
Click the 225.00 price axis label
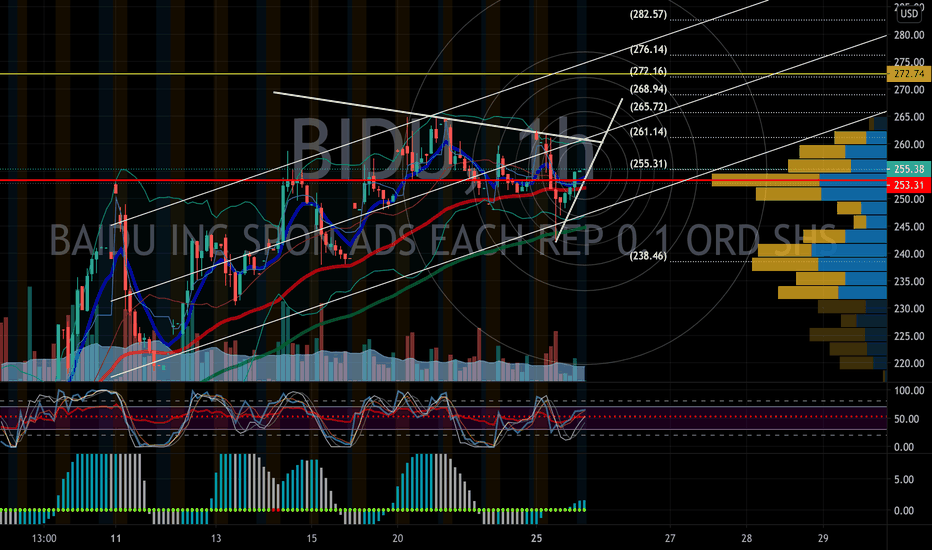click(x=909, y=337)
